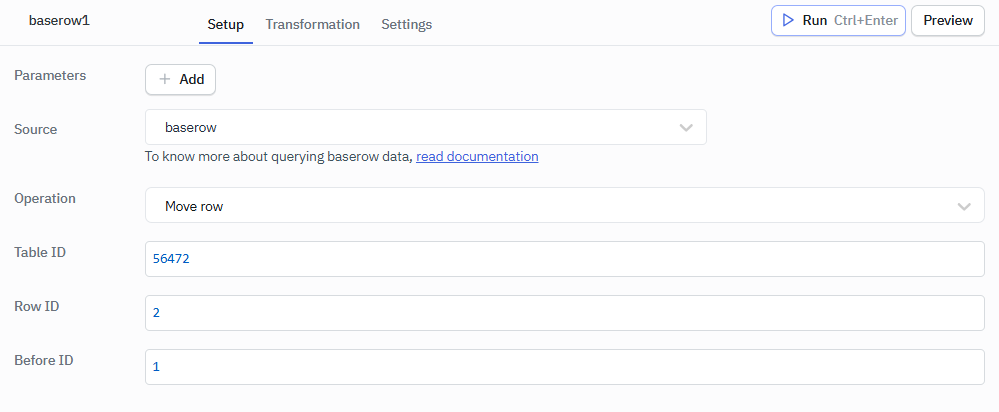Image resolution: width=999 pixels, height=412 pixels.
Task: Click the Parameters label
Action: pyautogui.click(x=50, y=75)
